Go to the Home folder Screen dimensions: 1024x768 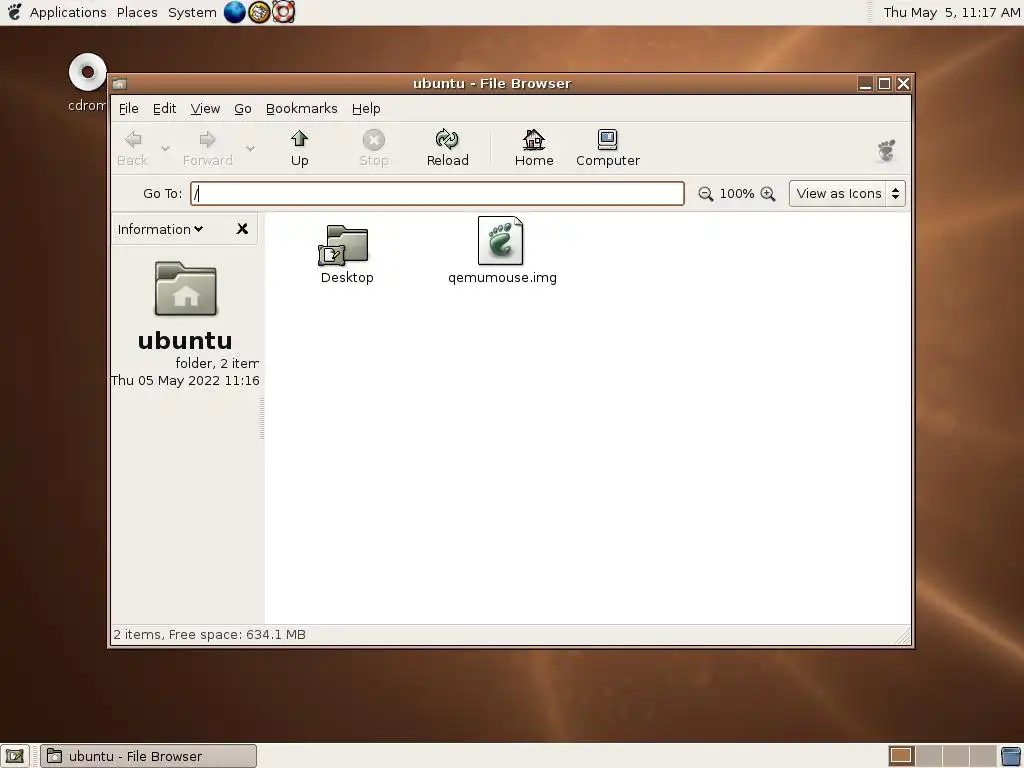(x=534, y=149)
